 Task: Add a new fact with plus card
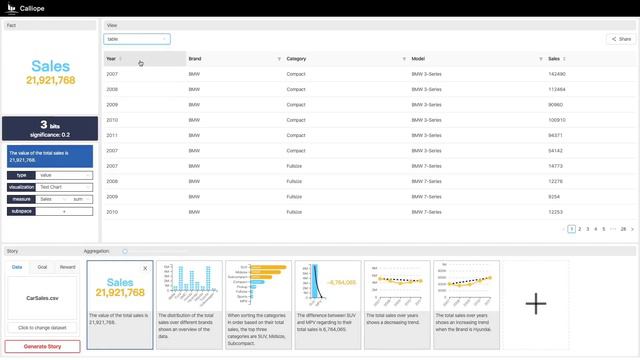click(536, 304)
